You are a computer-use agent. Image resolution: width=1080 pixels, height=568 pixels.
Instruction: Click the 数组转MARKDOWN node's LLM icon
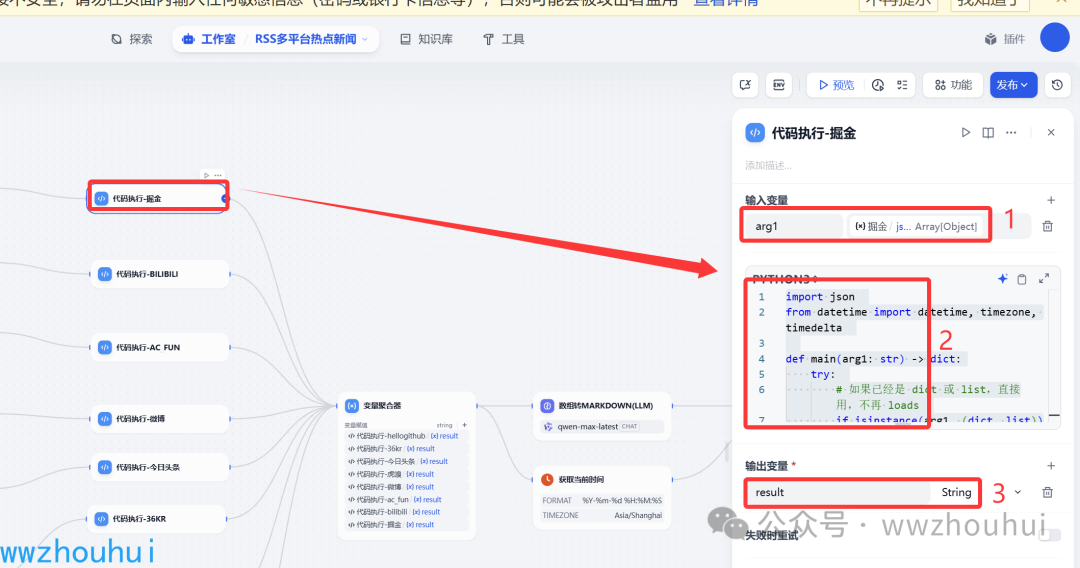(548, 406)
